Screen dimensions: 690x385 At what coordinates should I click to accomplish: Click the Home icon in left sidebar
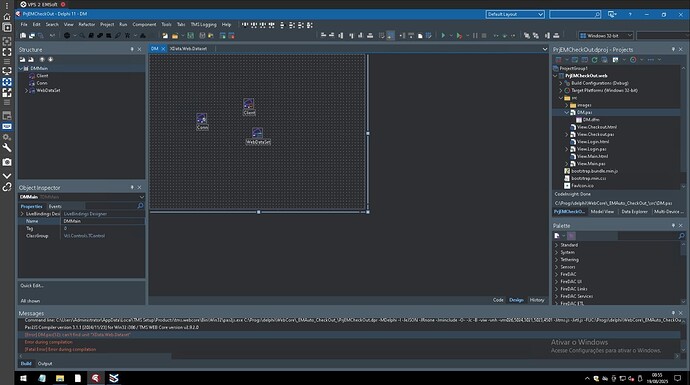7,17
